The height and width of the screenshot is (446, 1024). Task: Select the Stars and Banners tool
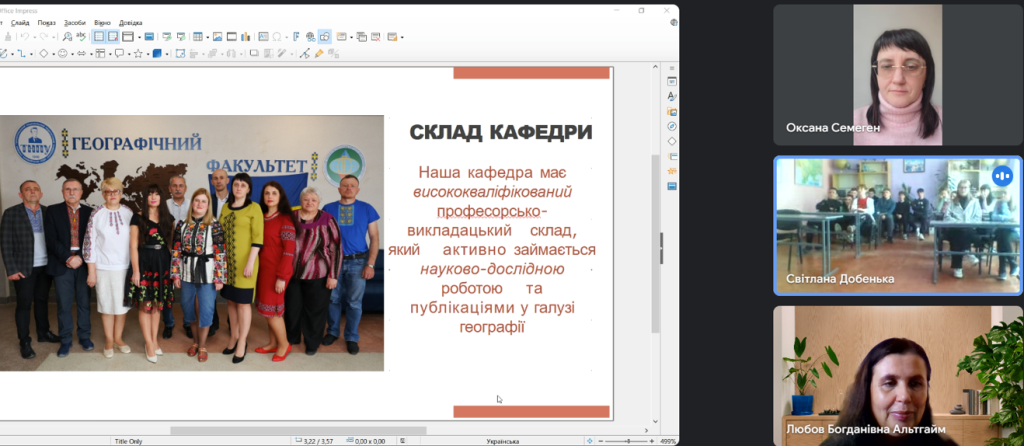[138, 54]
